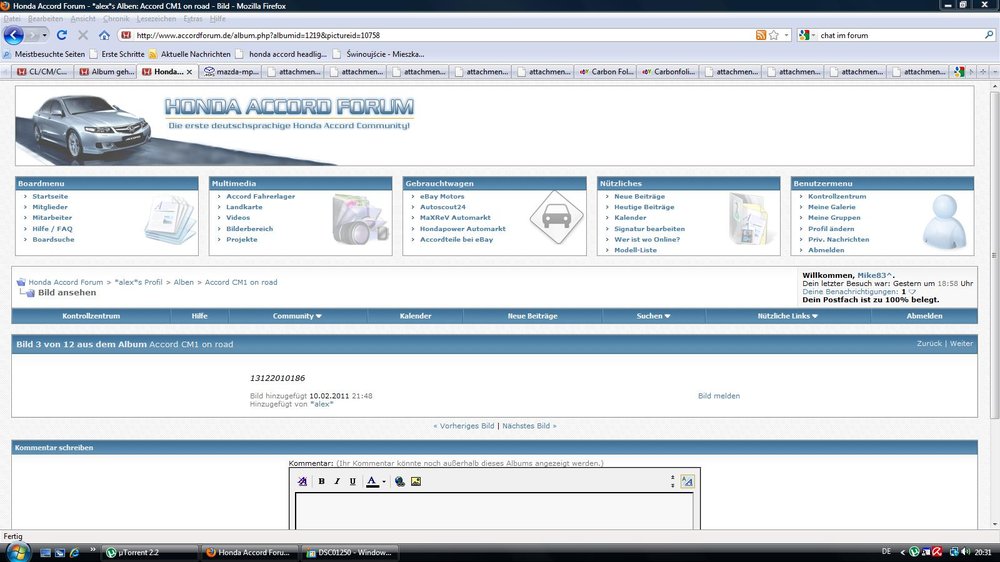Expand the Nützliche Links dropdown

[788, 316]
